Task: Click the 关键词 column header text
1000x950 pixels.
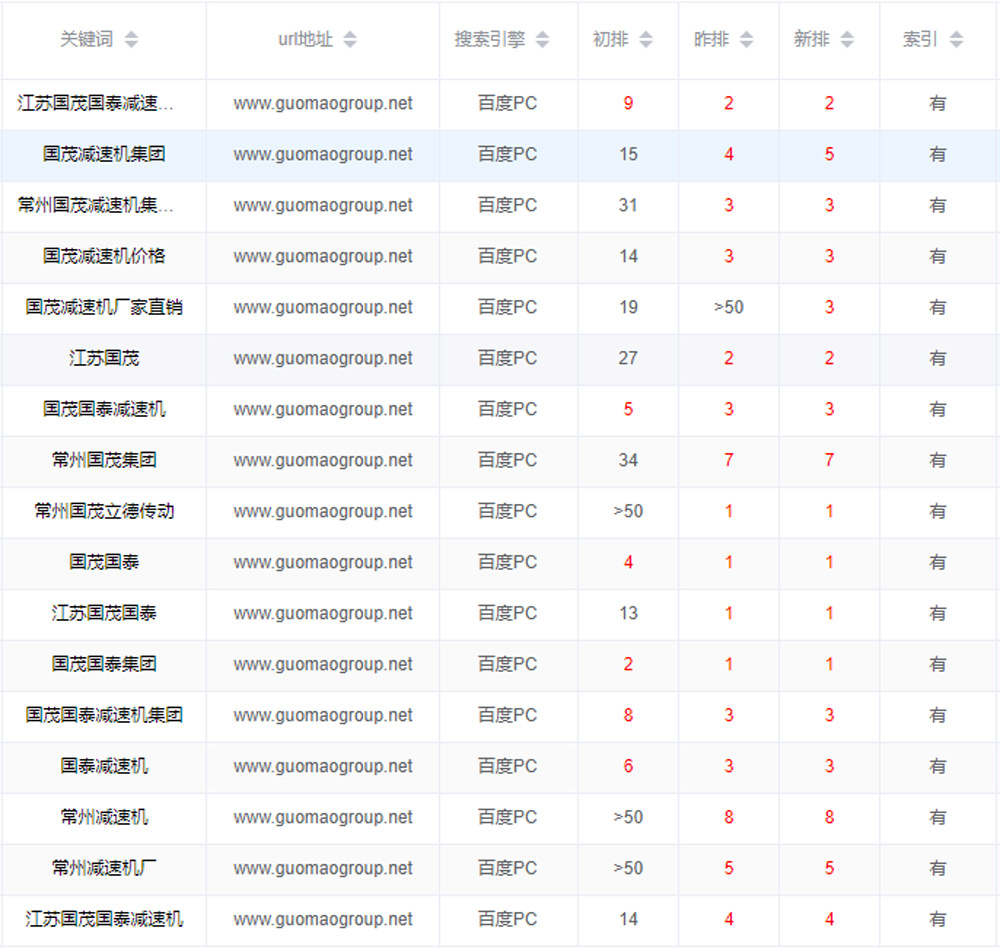Action: [x=87, y=40]
